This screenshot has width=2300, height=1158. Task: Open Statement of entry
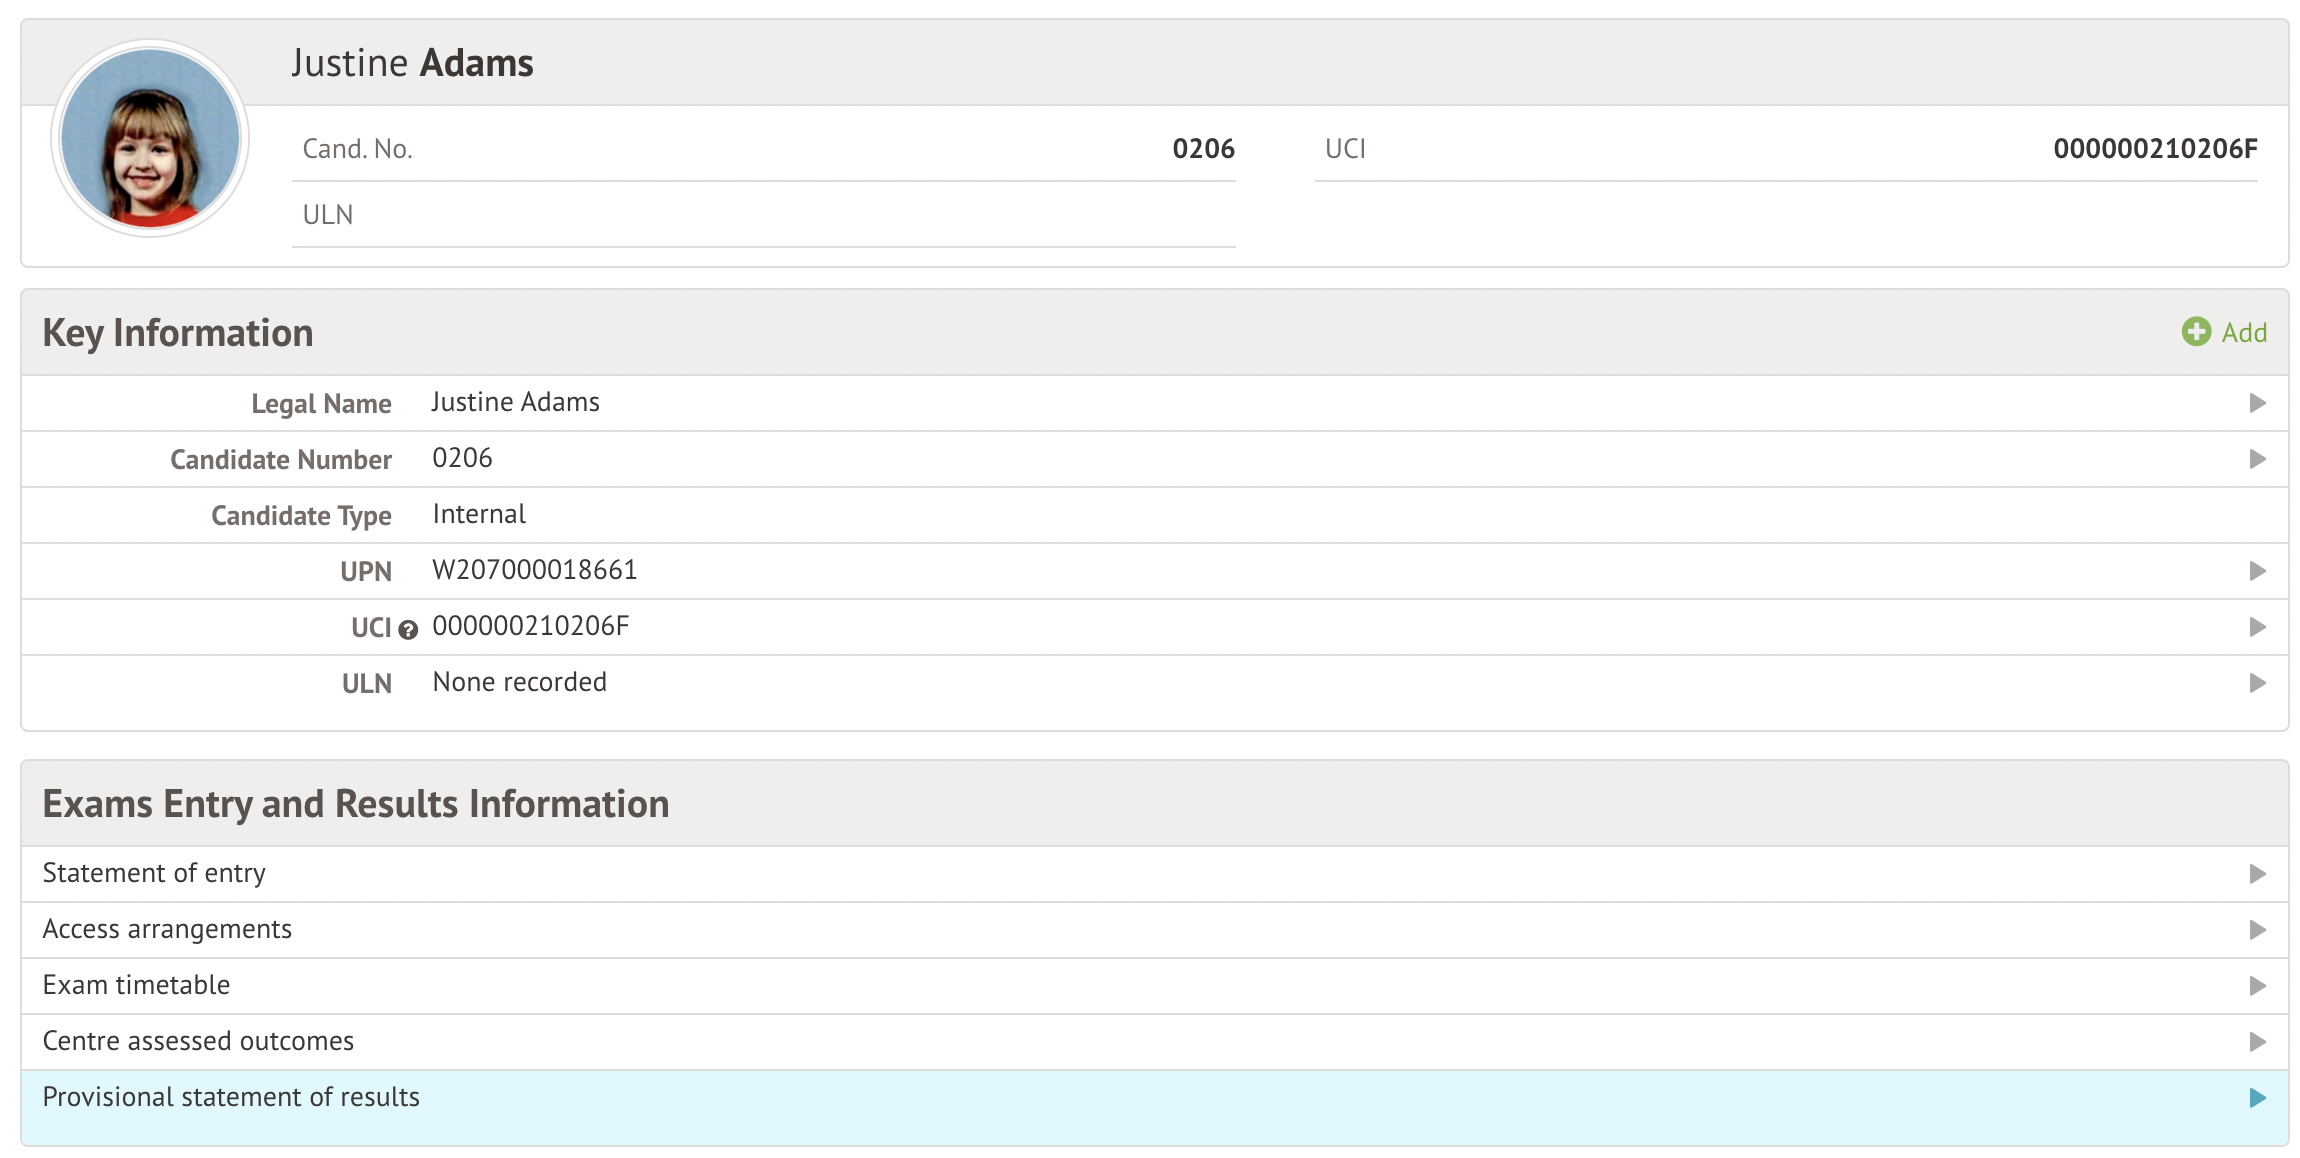click(x=154, y=874)
